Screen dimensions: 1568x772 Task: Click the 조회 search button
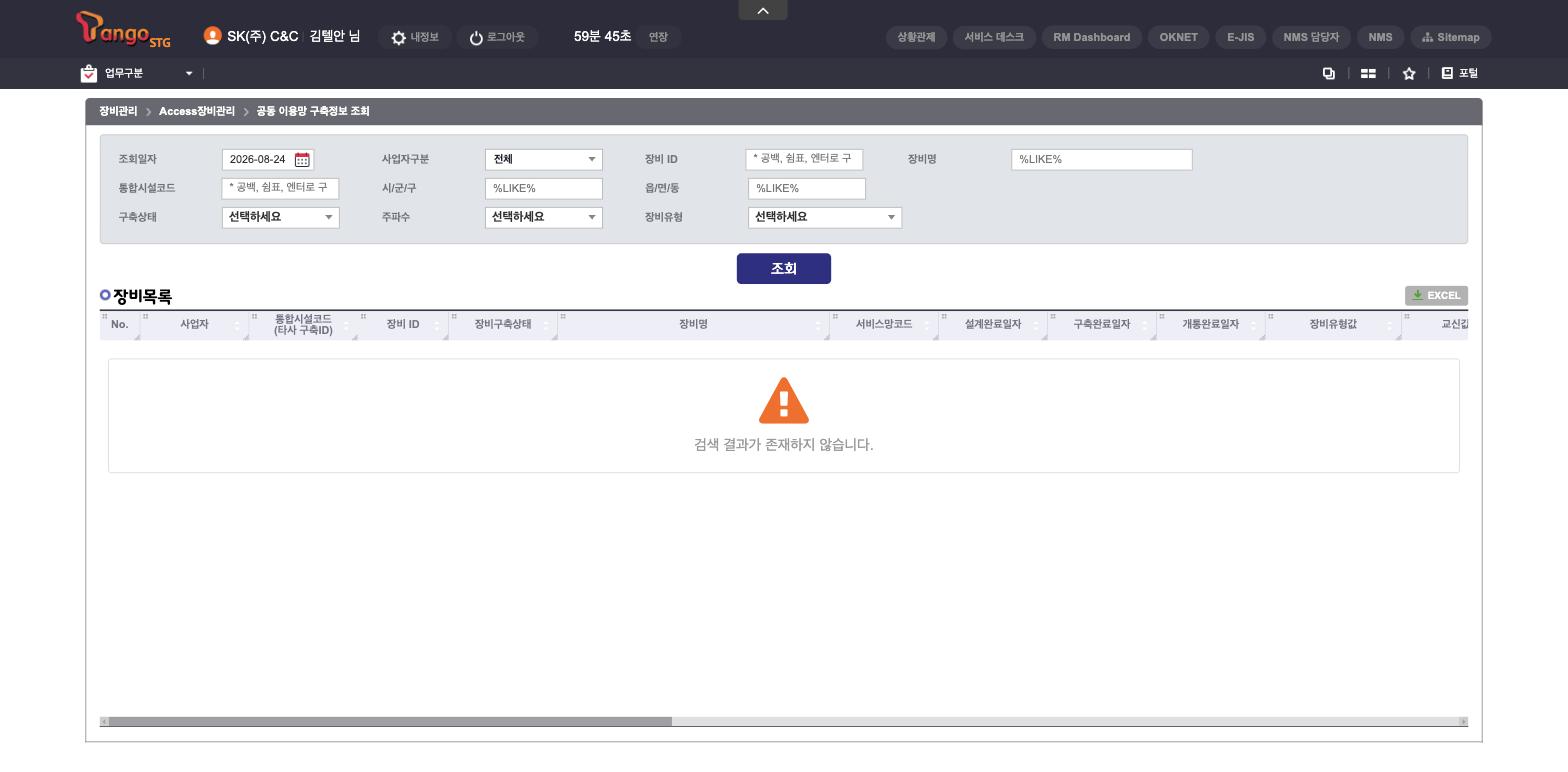[x=784, y=269]
